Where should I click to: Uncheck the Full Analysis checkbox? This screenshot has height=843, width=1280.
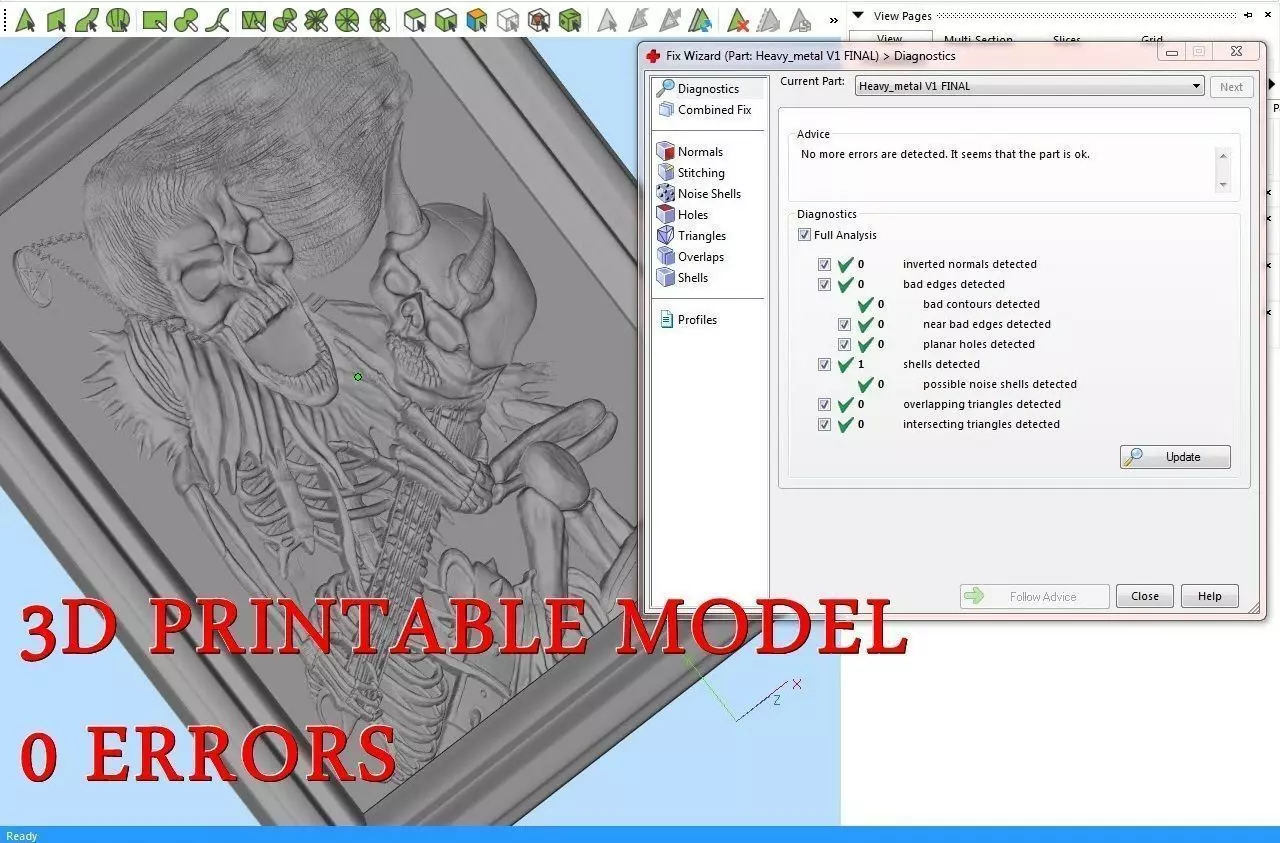click(x=804, y=235)
